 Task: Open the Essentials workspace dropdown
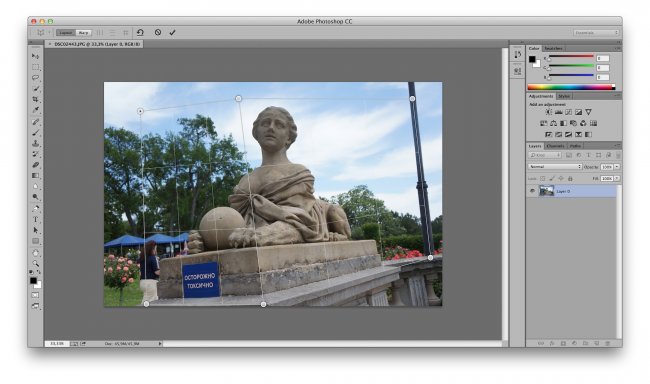click(x=597, y=32)
